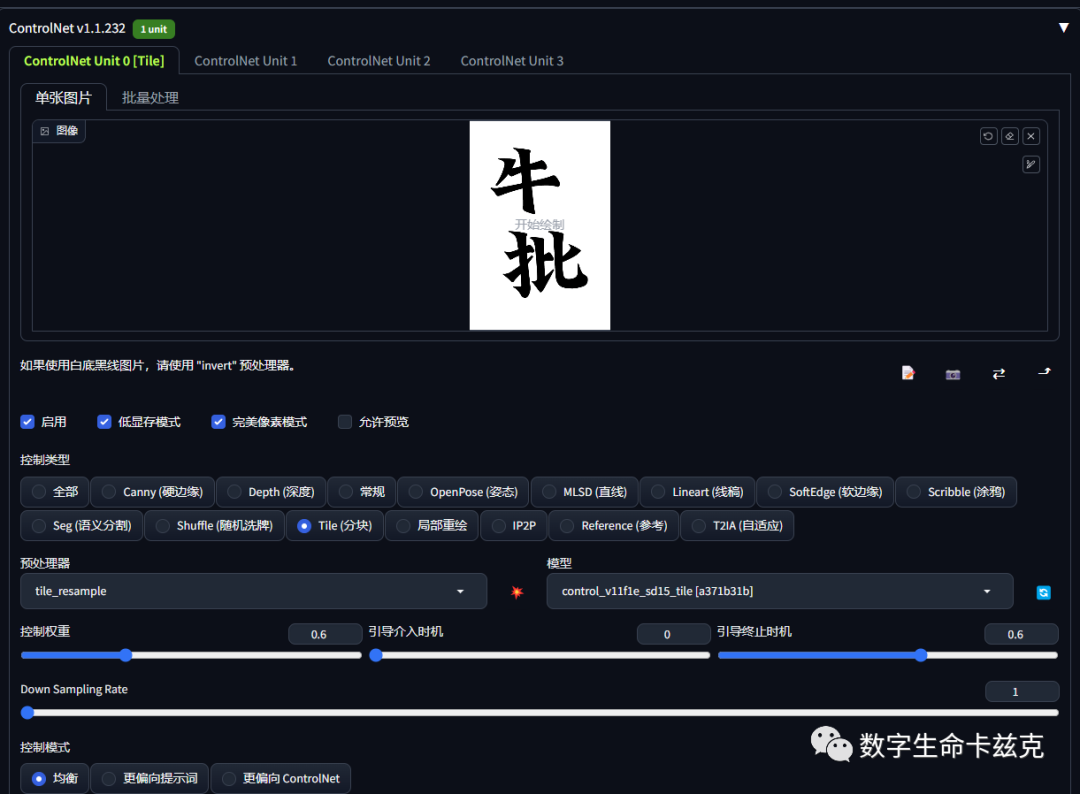The image size is (1080, 794).
Task: Collapse the ControlNet v1.1.232 panel
Action: pos(1063,28)
